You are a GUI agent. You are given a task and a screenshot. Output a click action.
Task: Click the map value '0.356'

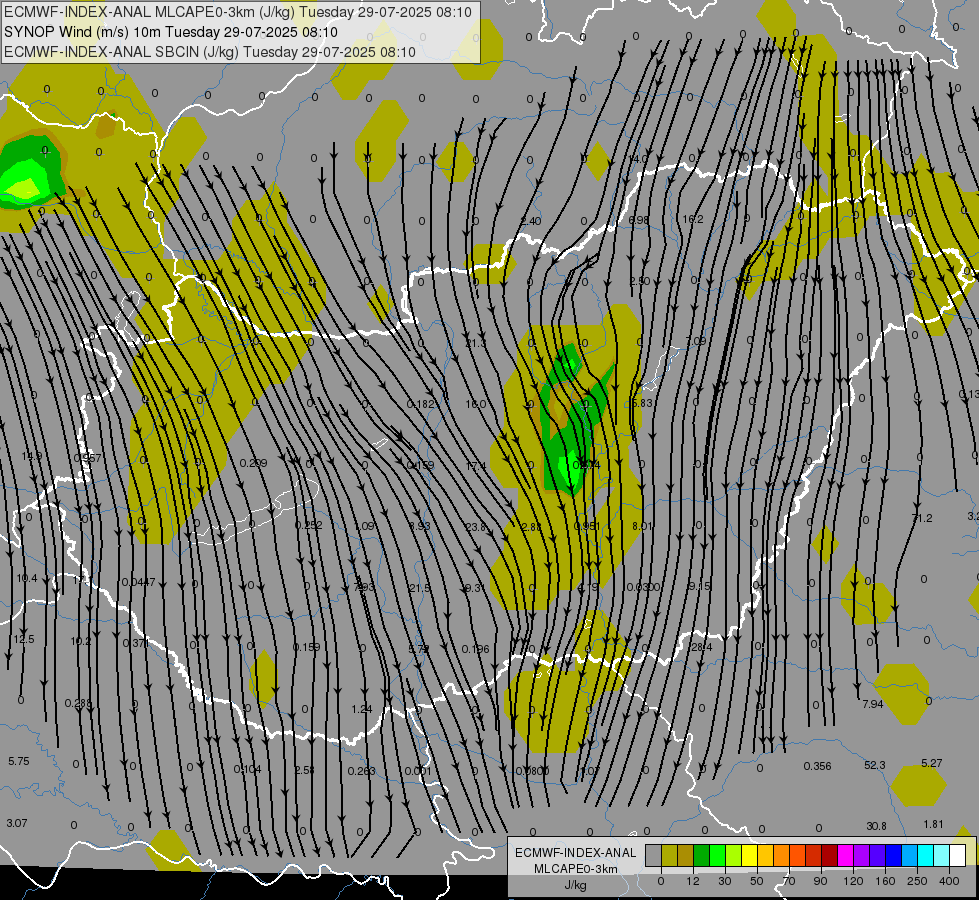coord(817,766)
